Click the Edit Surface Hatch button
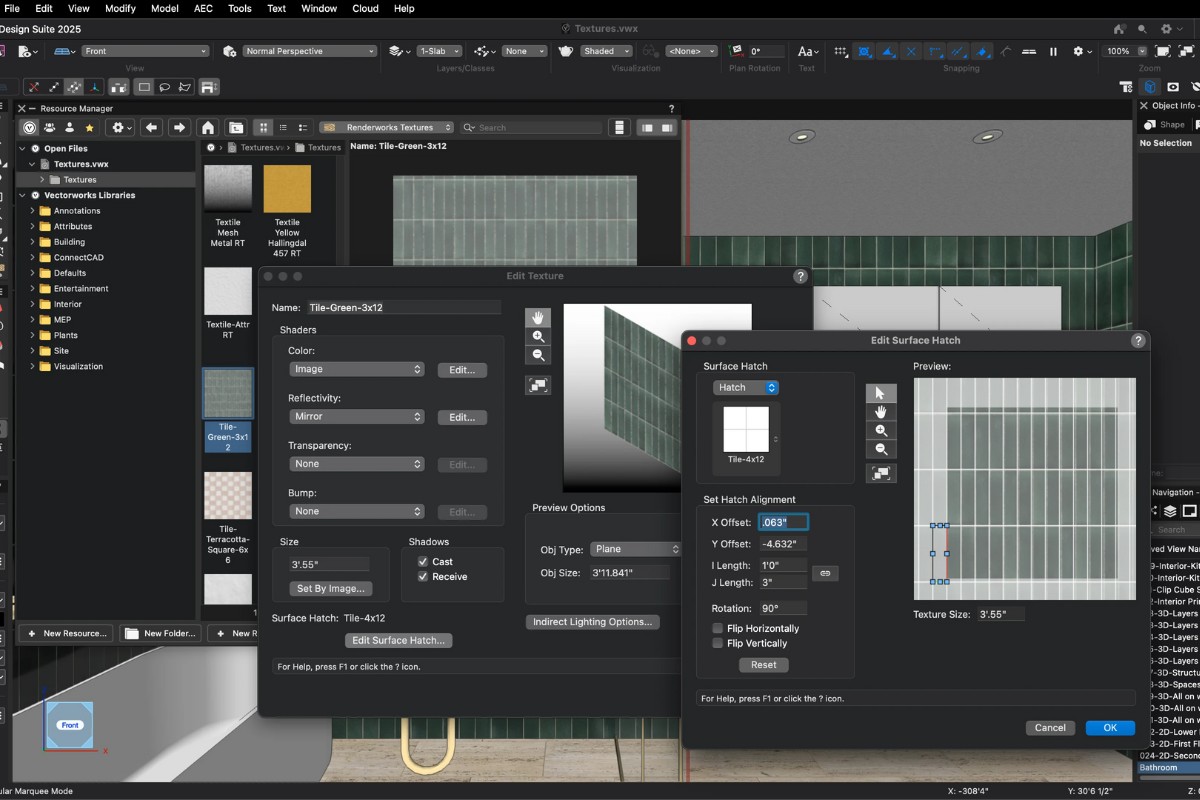Screen dimensions: 1200x800 399,640
